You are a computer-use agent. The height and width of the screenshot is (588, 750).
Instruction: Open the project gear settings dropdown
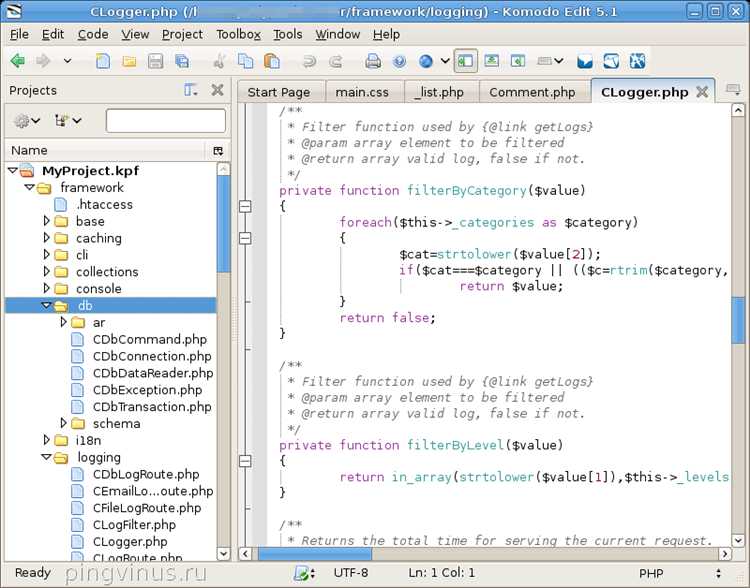[26, 121]
